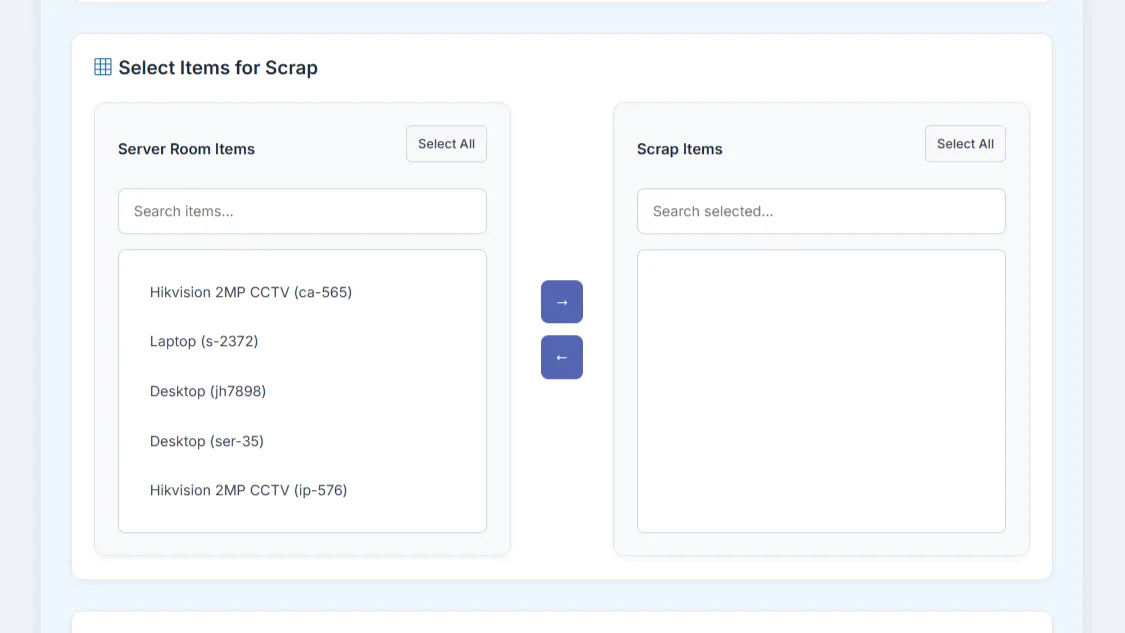Click Select All for Server Room Items

pos(446,144)
